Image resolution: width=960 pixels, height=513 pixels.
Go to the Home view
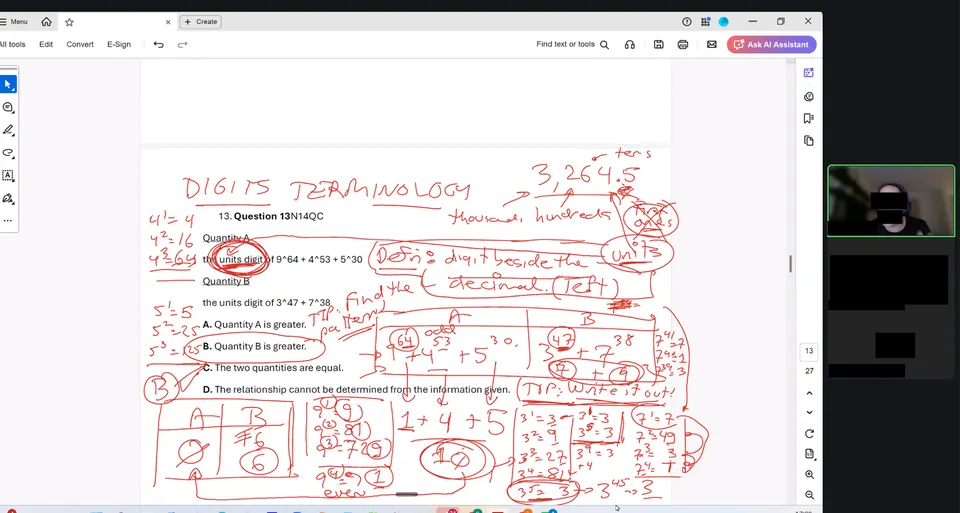point(47,22)
